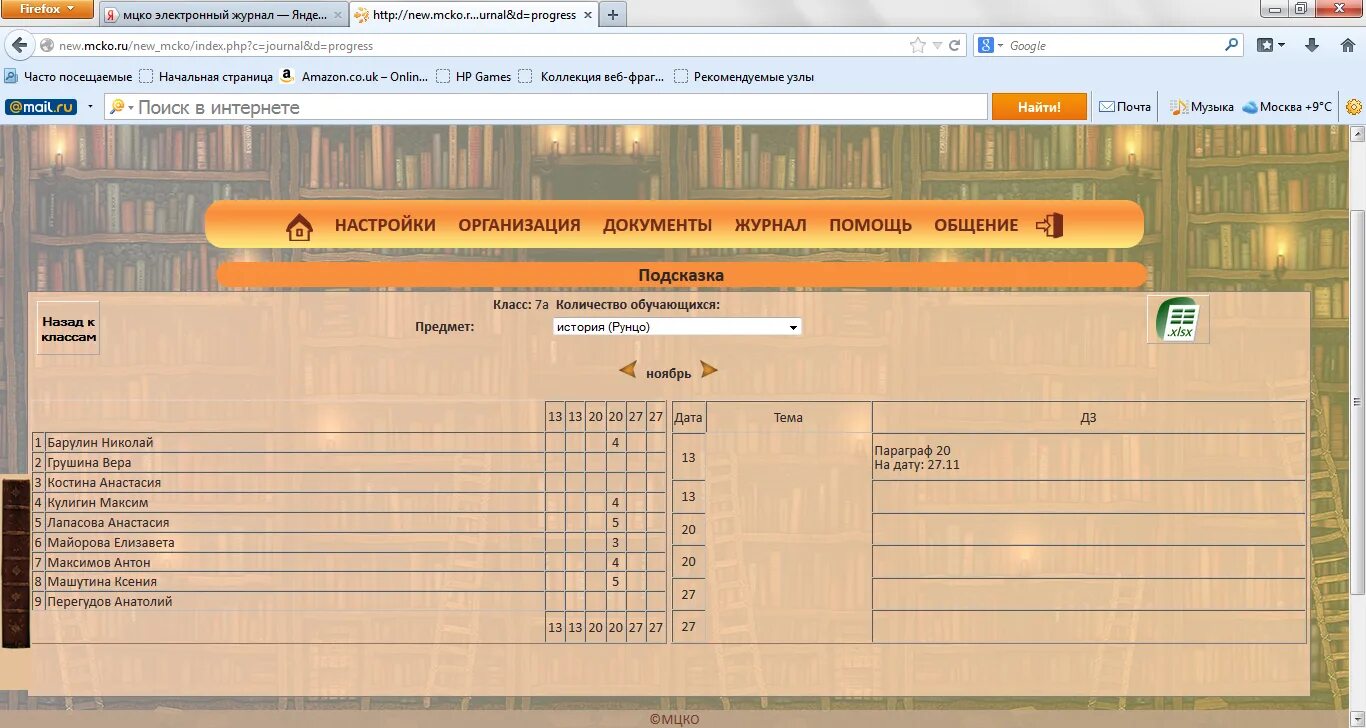Open subject dropdown история (Рунцо)

[677, 327]
